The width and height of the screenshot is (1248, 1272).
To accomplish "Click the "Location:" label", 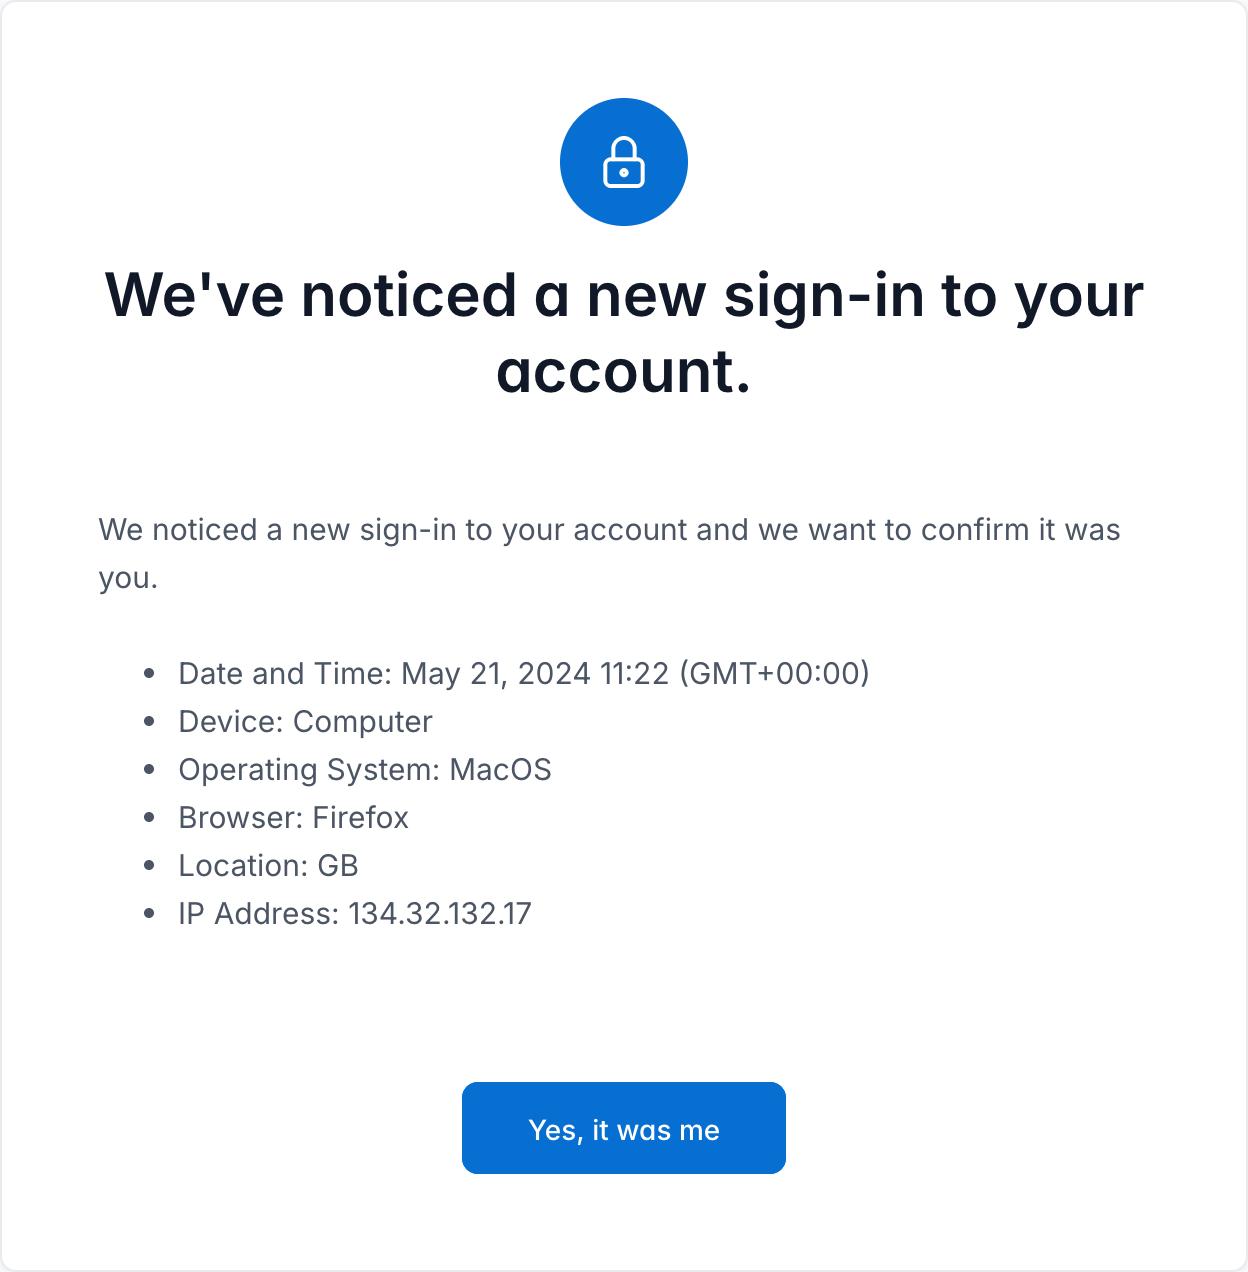I will pyautogui.click(x=243, y=866).
